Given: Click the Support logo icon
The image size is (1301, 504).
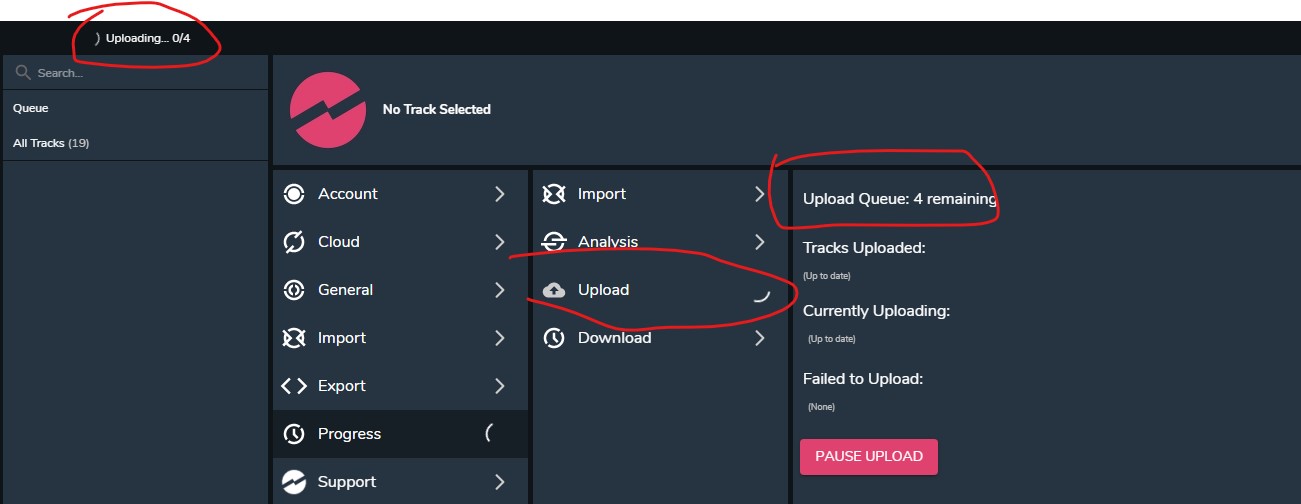Looking at the screenshot, I should [x=294, y=482].
